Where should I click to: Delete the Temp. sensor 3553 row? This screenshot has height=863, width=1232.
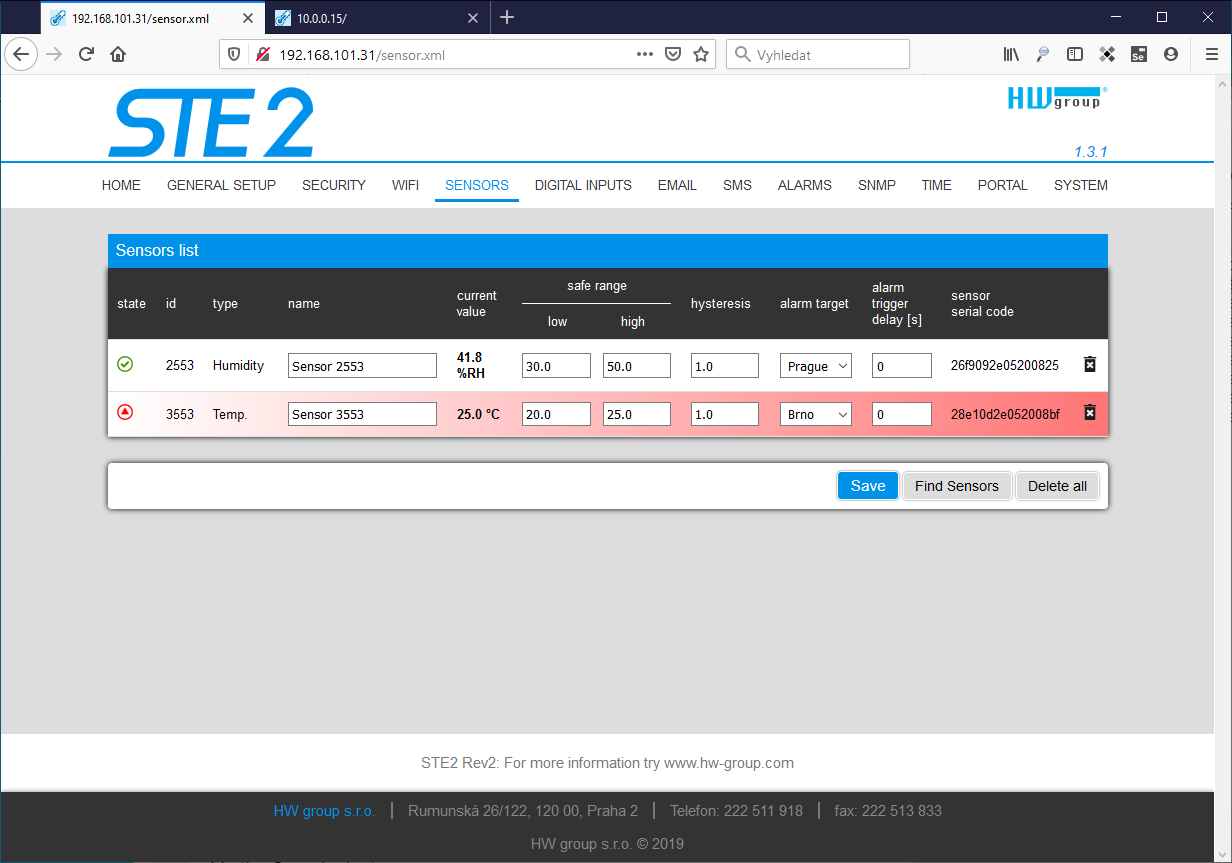[x=1090, y=412]
